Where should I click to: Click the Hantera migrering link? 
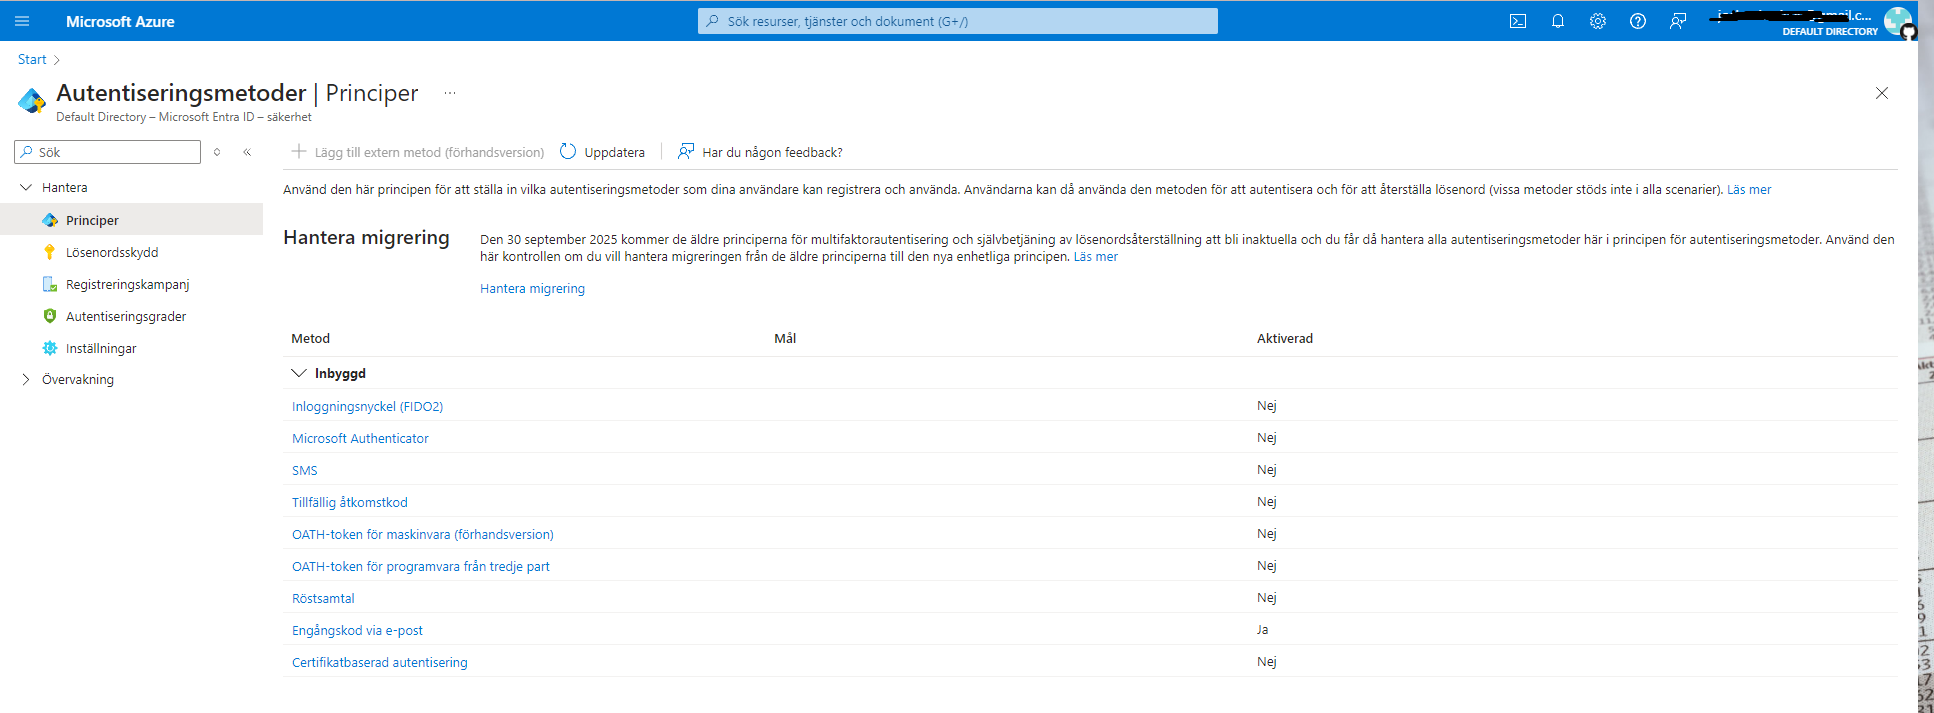coord(532,288)
